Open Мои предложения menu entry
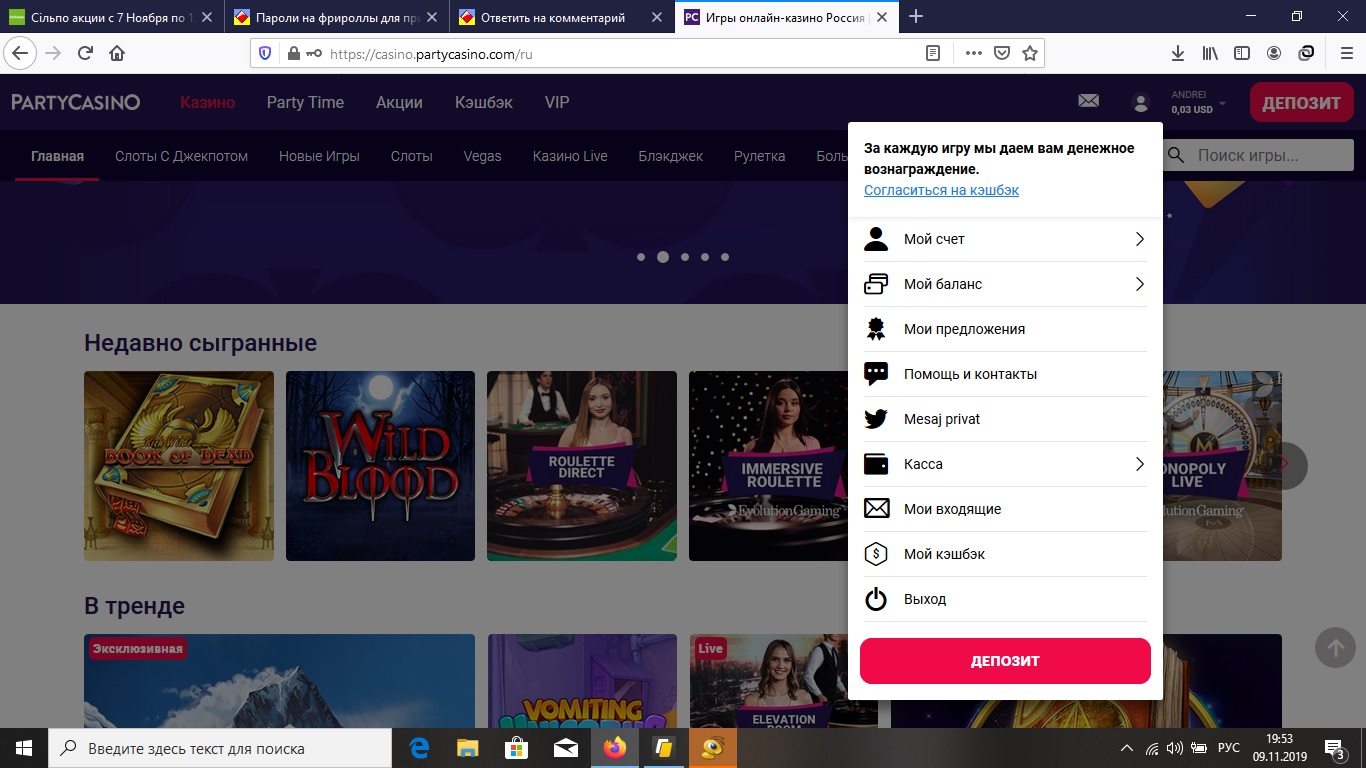Screen dimensions: 1366x768 tap(1005, 329)
